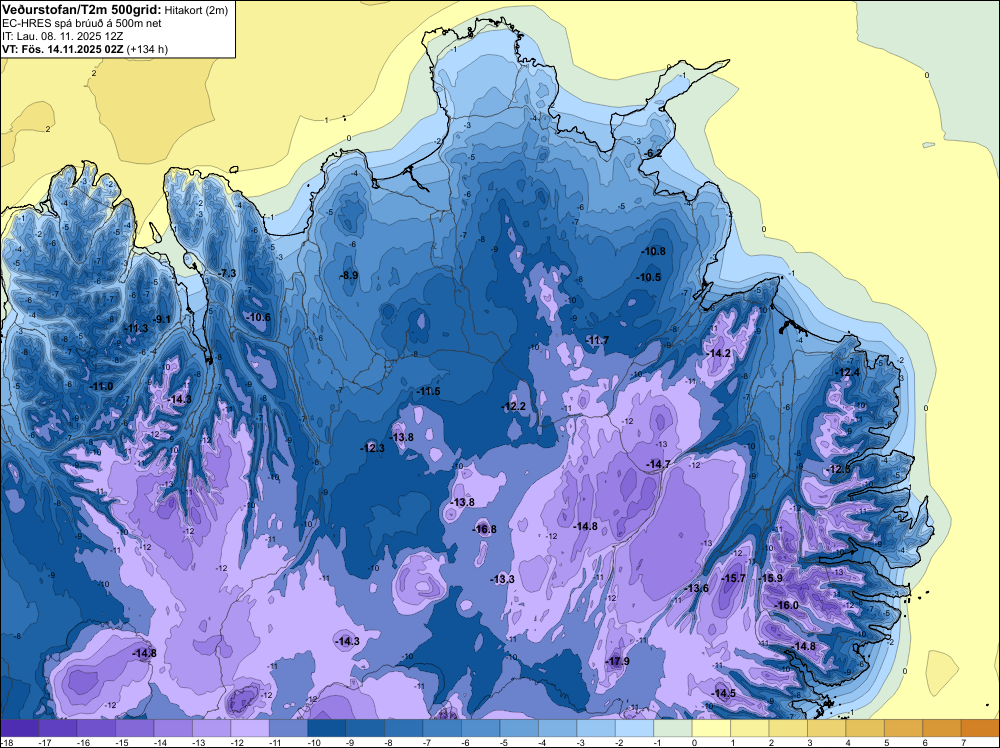This screenshot has width=1000, height=748.
Task: Click the -10.5 temperature value
Action: 651,277
